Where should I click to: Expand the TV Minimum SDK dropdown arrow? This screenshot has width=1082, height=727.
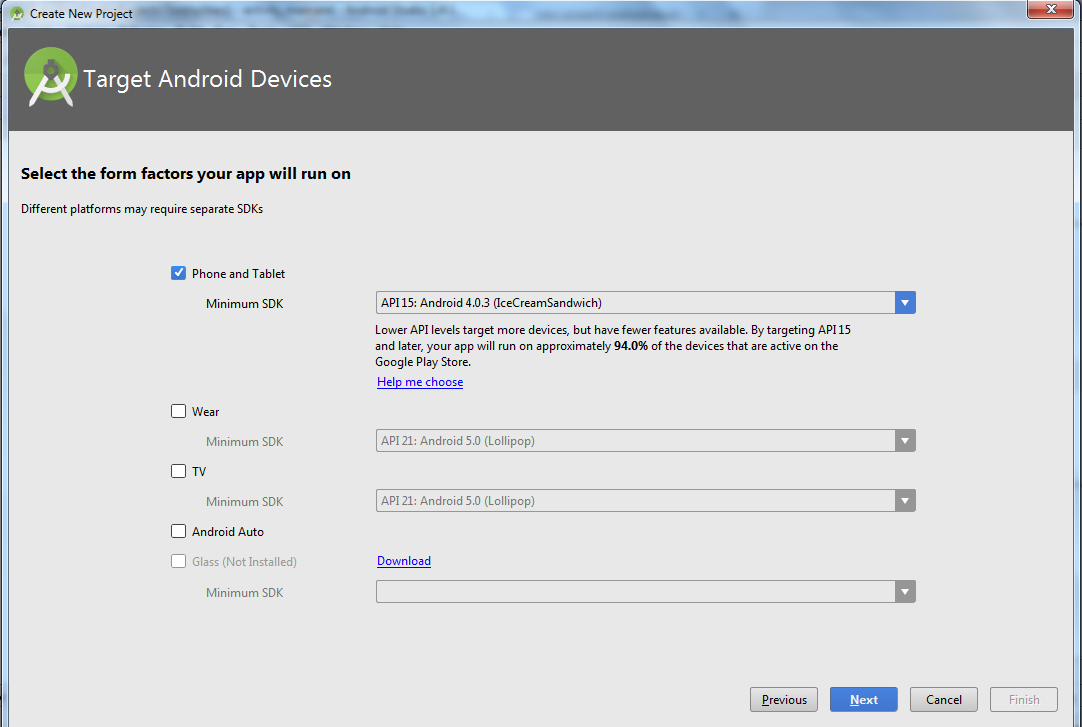(905, 501)
